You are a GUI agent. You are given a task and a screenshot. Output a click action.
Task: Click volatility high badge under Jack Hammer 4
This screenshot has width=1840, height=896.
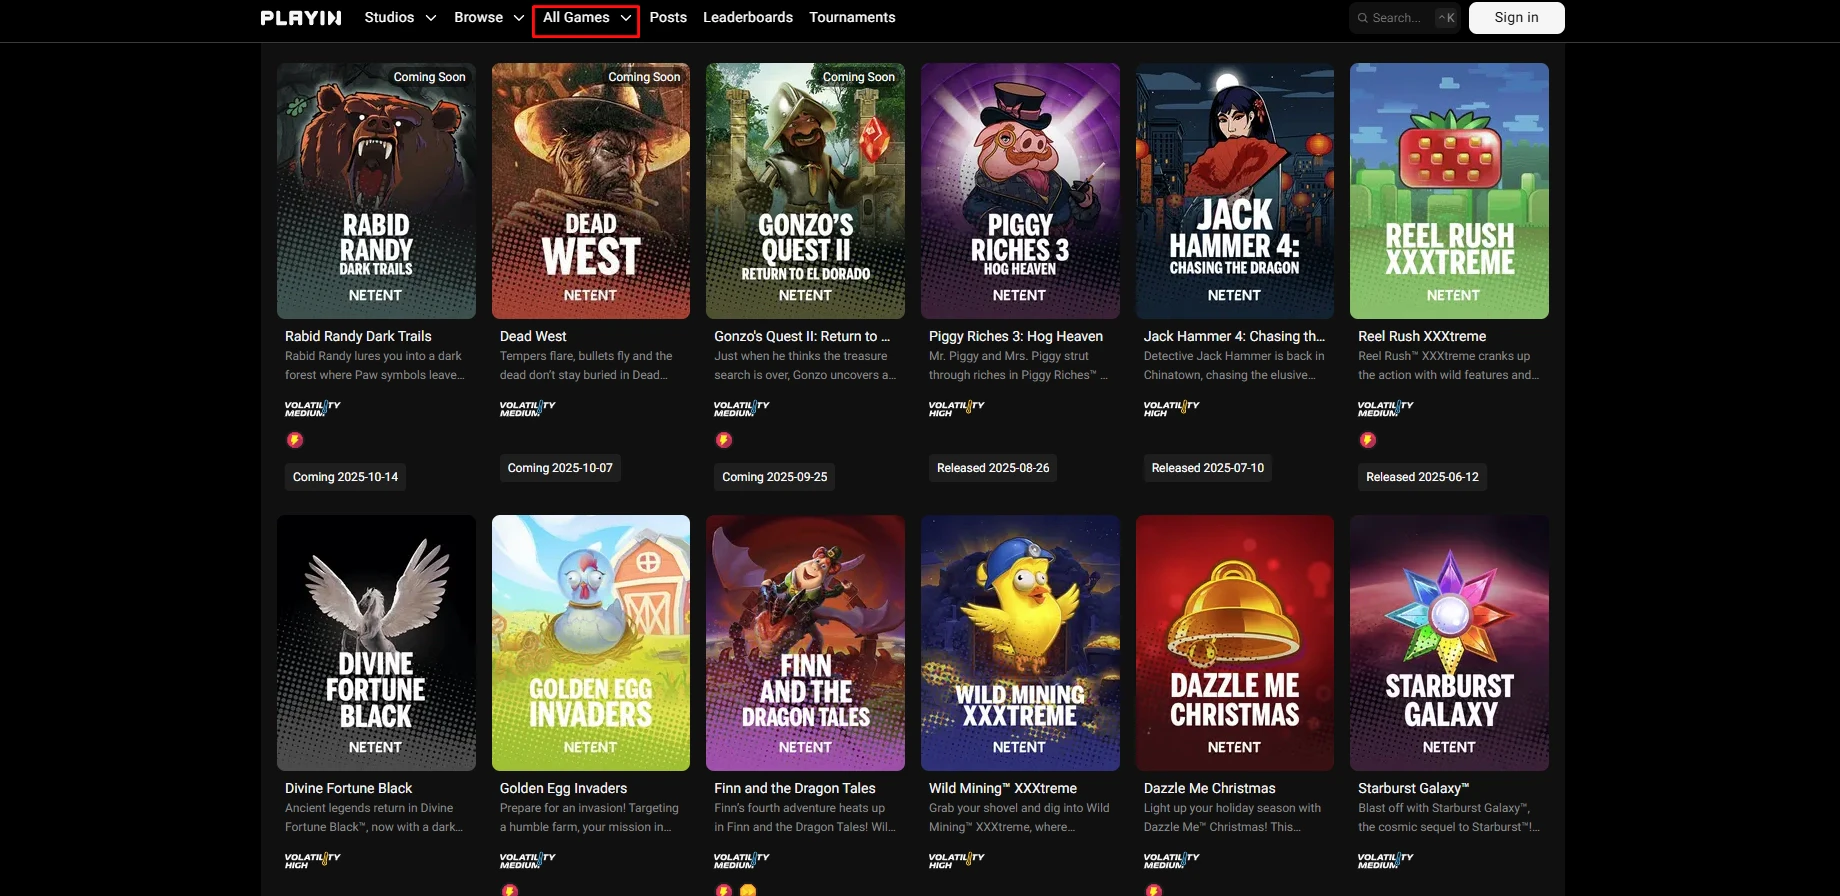[1171, 408]
